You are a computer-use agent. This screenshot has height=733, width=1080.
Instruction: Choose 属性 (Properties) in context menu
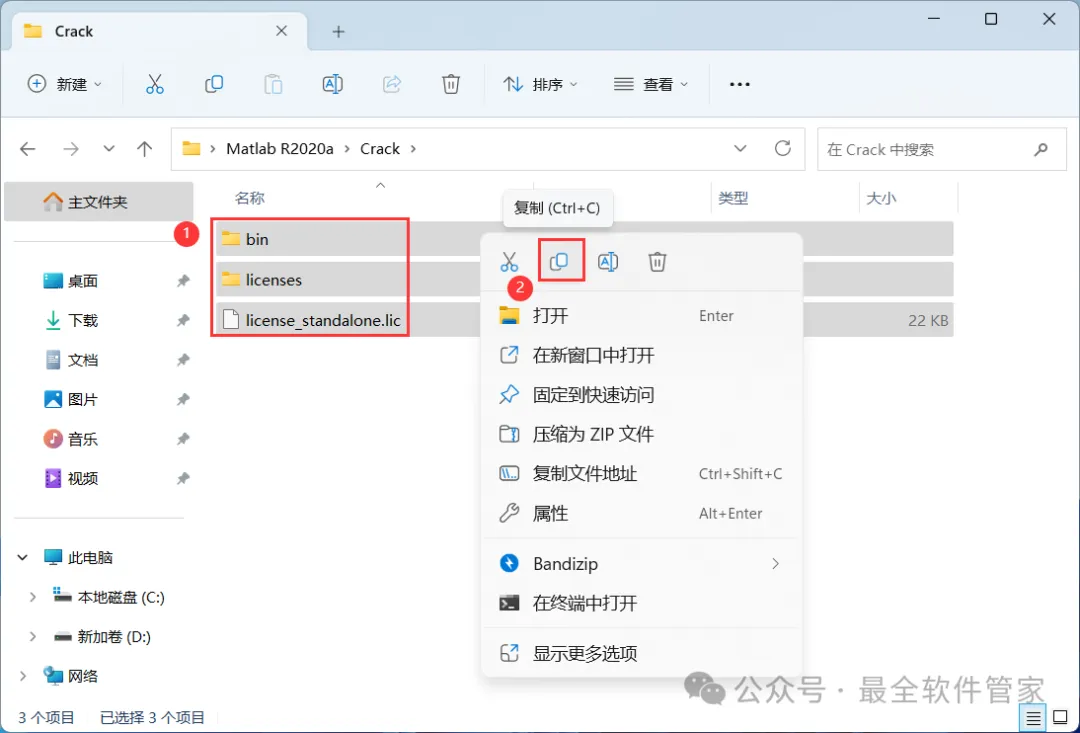pyautogui.click(x=642, y=513)
